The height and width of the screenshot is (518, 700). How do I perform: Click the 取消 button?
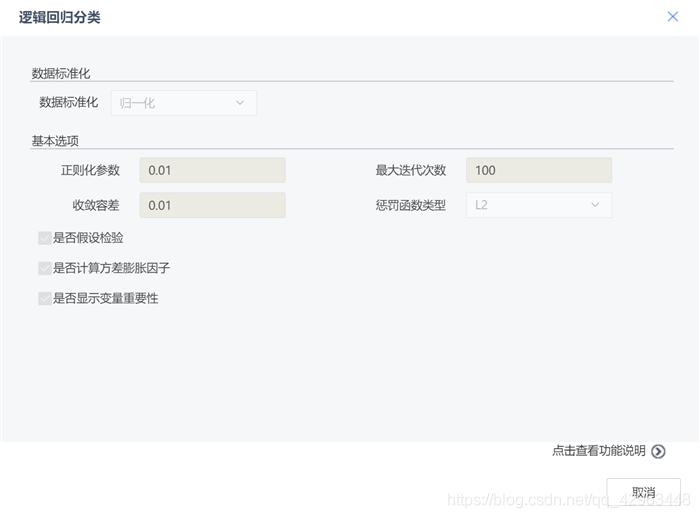[x=643, y=492]
